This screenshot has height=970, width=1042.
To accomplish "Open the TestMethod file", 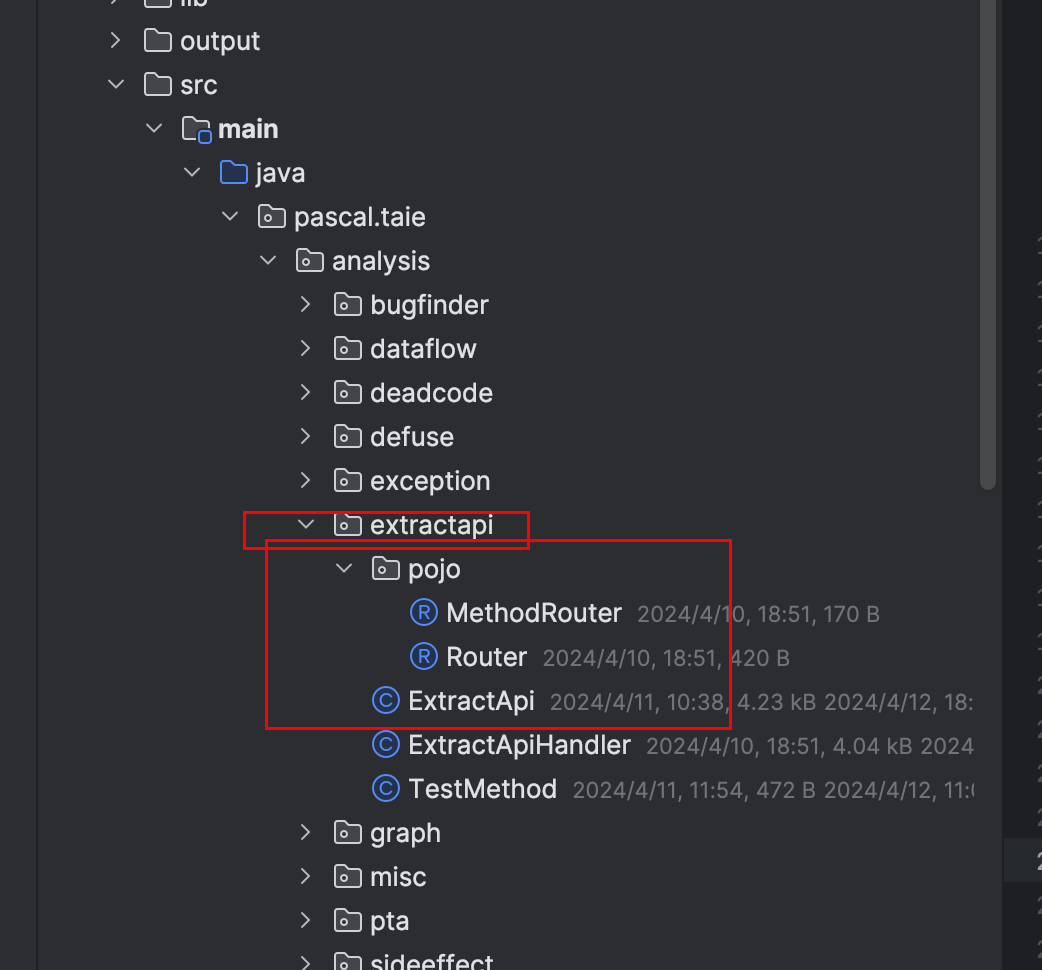I will (482, 789).
